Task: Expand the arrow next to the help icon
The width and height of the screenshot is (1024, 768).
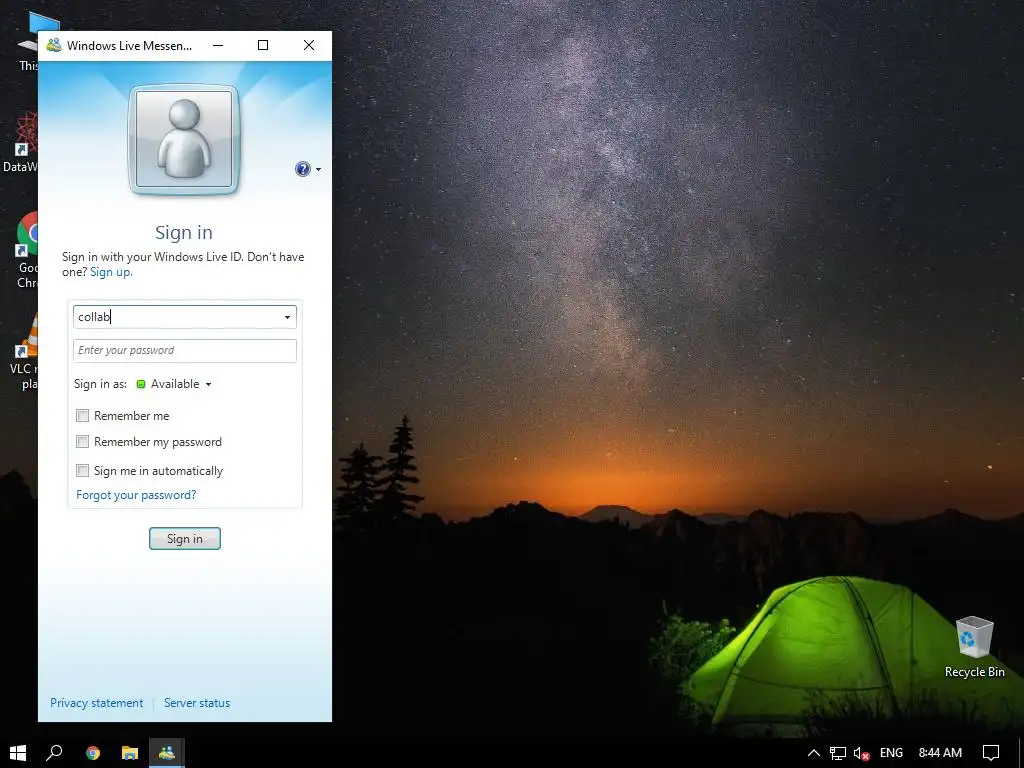Action: [x=319, y=170]
